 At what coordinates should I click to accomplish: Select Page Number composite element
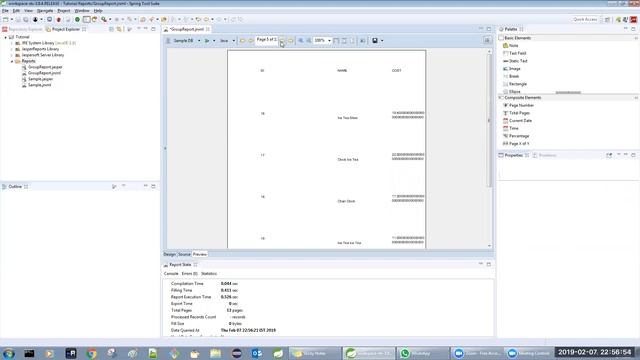point(518,105)
